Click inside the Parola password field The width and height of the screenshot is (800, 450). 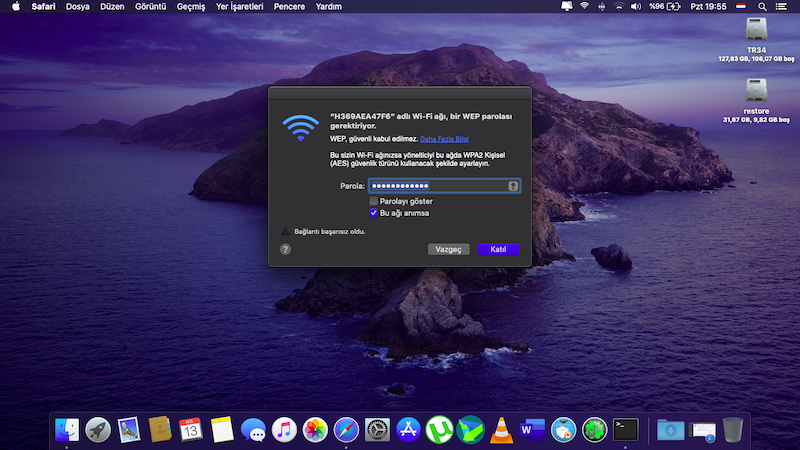click(437, 185)
